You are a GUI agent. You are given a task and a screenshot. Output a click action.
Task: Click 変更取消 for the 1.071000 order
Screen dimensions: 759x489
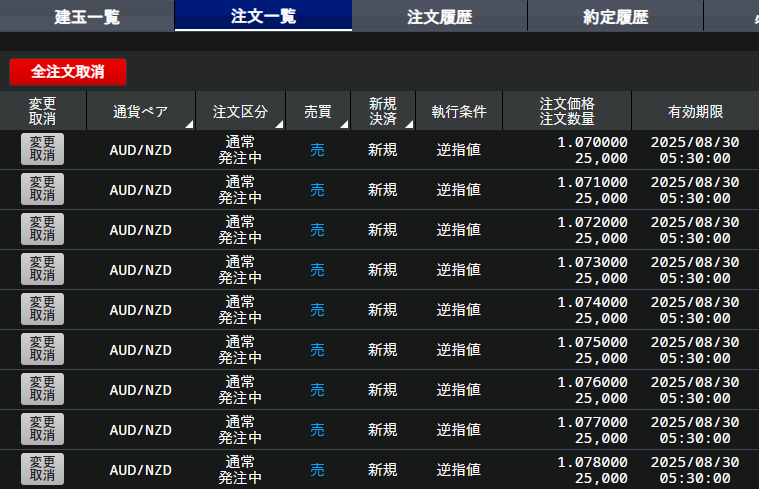coord(43,189)
